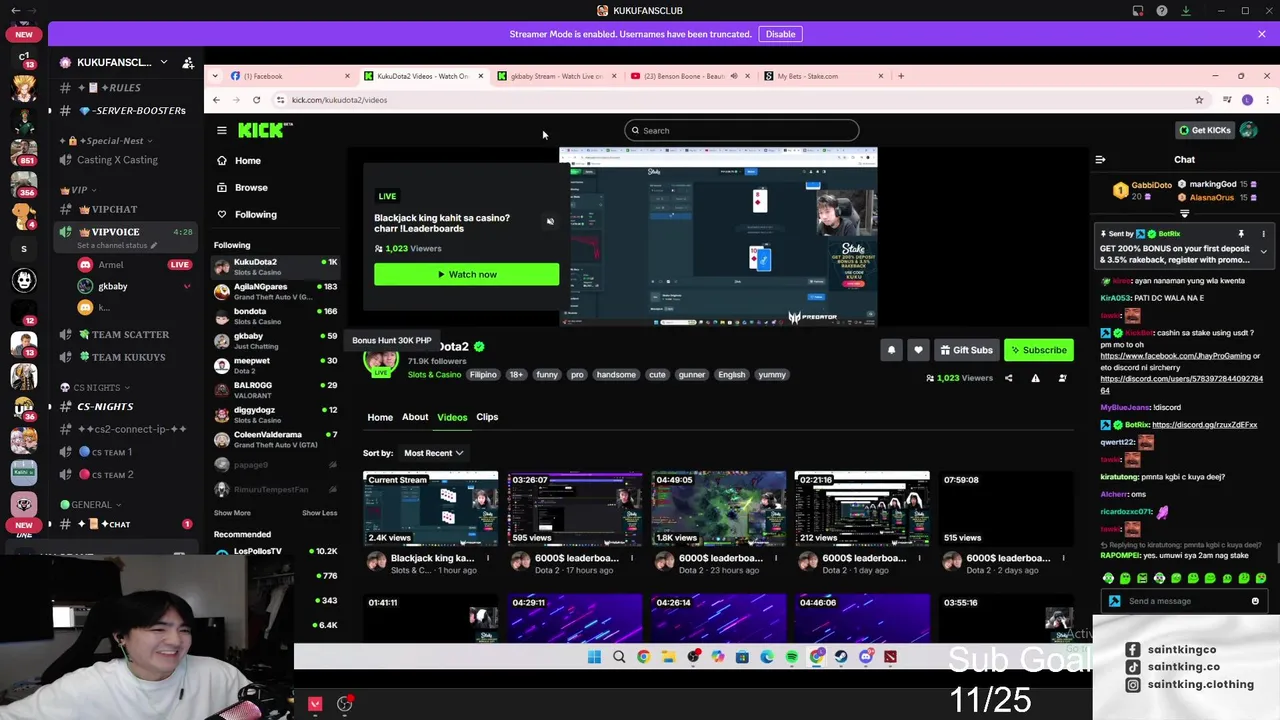The width and height of the screenshot is (1280, 720).
Task: Click the Slots & Casino category link
Action: [x=434, y=374]
